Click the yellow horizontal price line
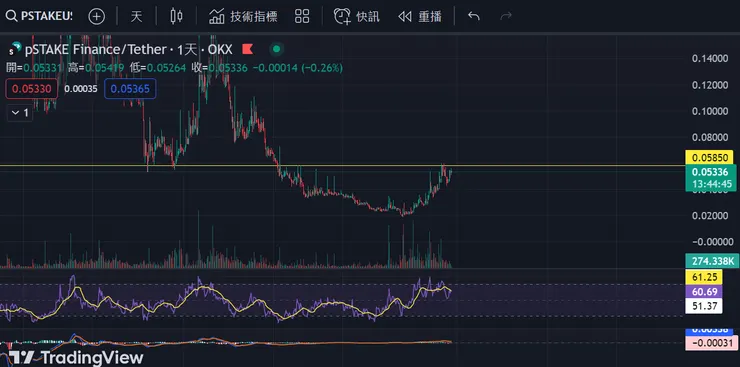The height and width of the screenshot is (367, 740). coord(342,166)
